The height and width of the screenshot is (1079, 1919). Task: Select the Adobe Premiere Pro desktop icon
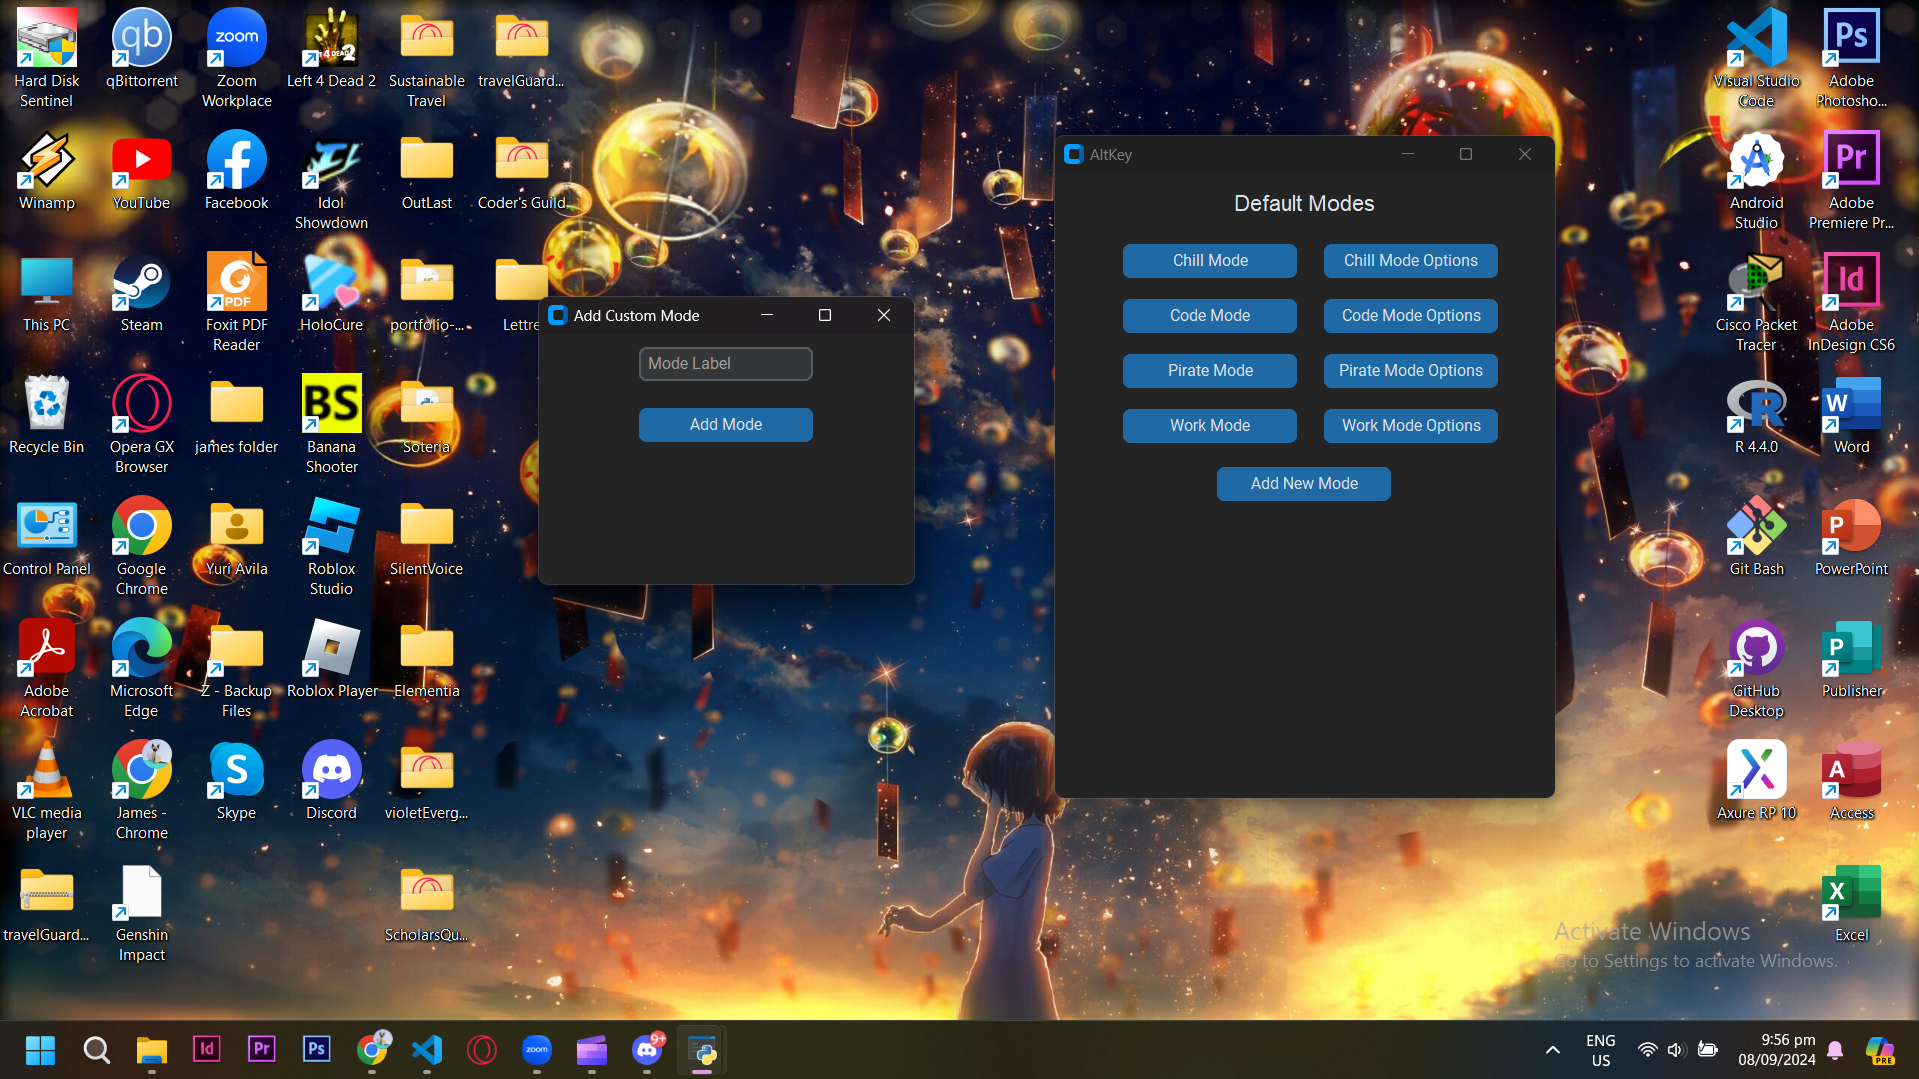(x=1852, y=180)
